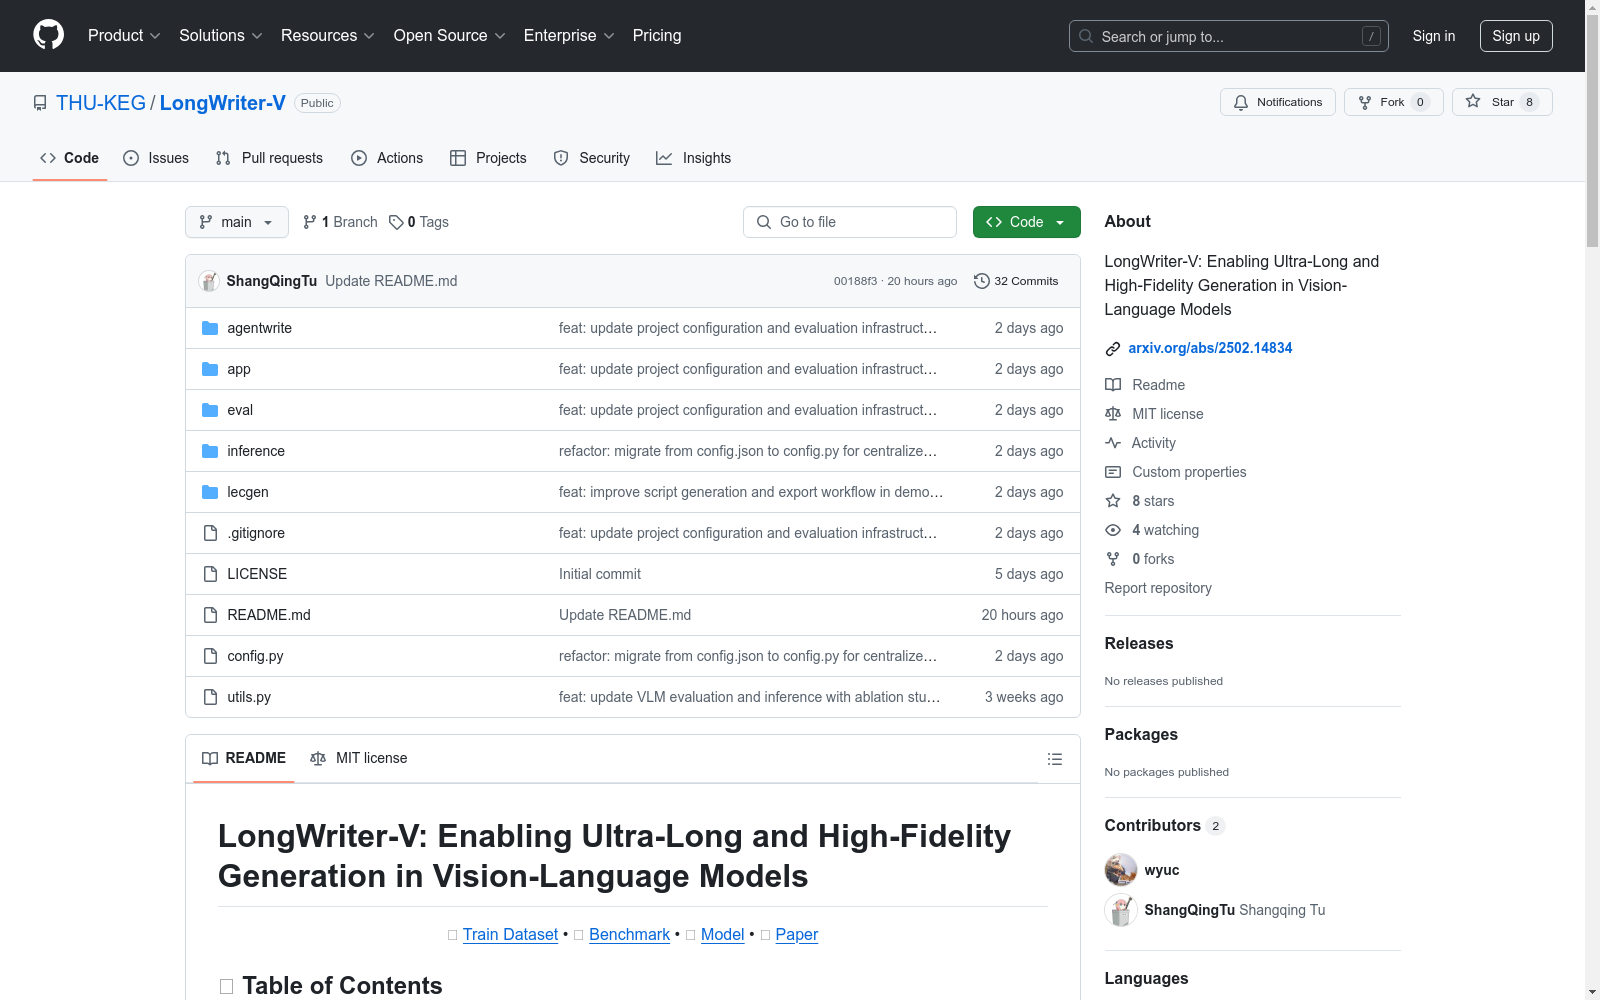Switch to the Pull requests tab

(269, 158)
